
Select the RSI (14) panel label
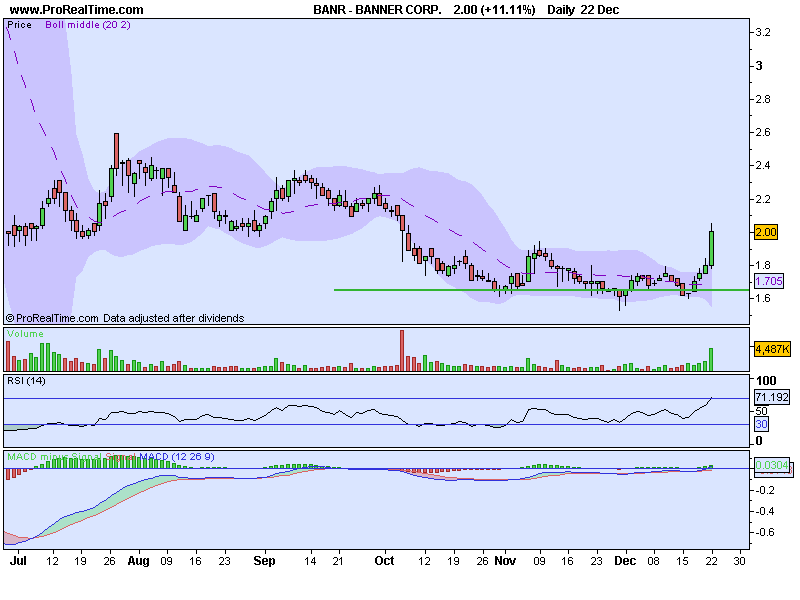pos(26,381)
